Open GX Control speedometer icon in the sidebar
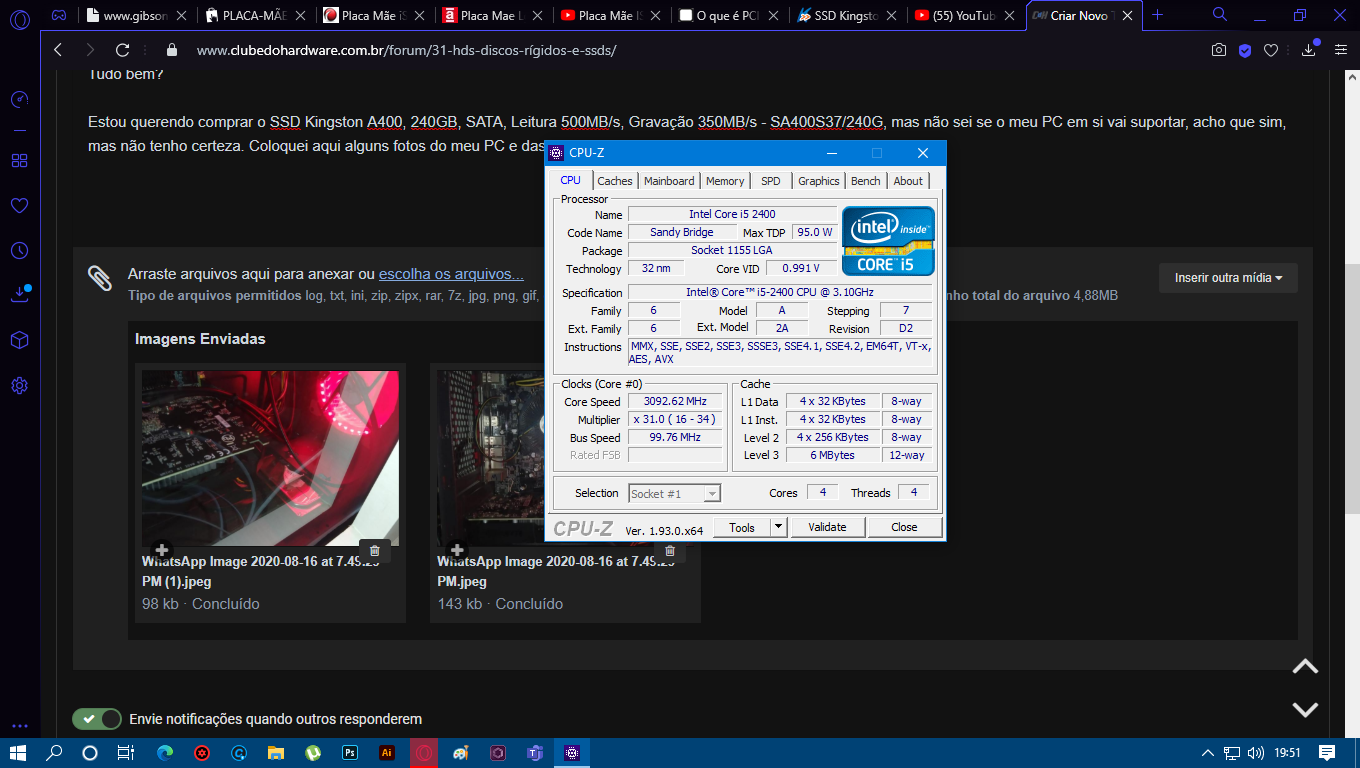The width and height of the screenshot is (1360, 768). pyautogui.click(x=19, y=100)
